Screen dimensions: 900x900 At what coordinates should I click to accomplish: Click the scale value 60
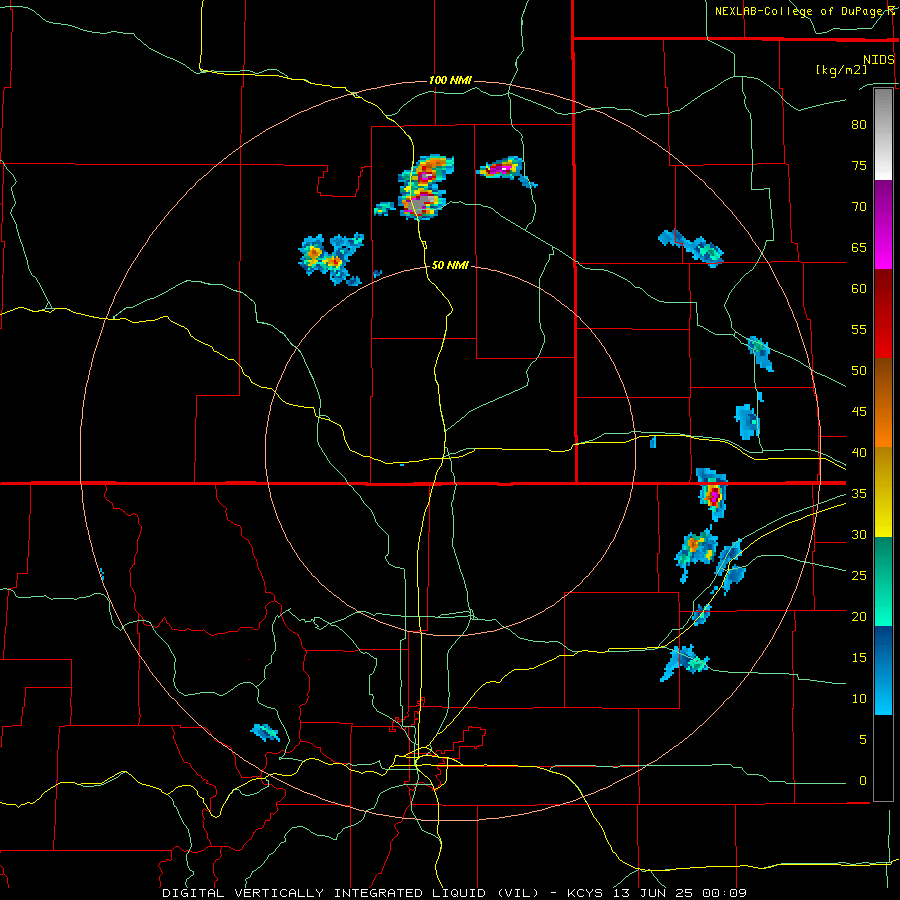click(859, 289)
